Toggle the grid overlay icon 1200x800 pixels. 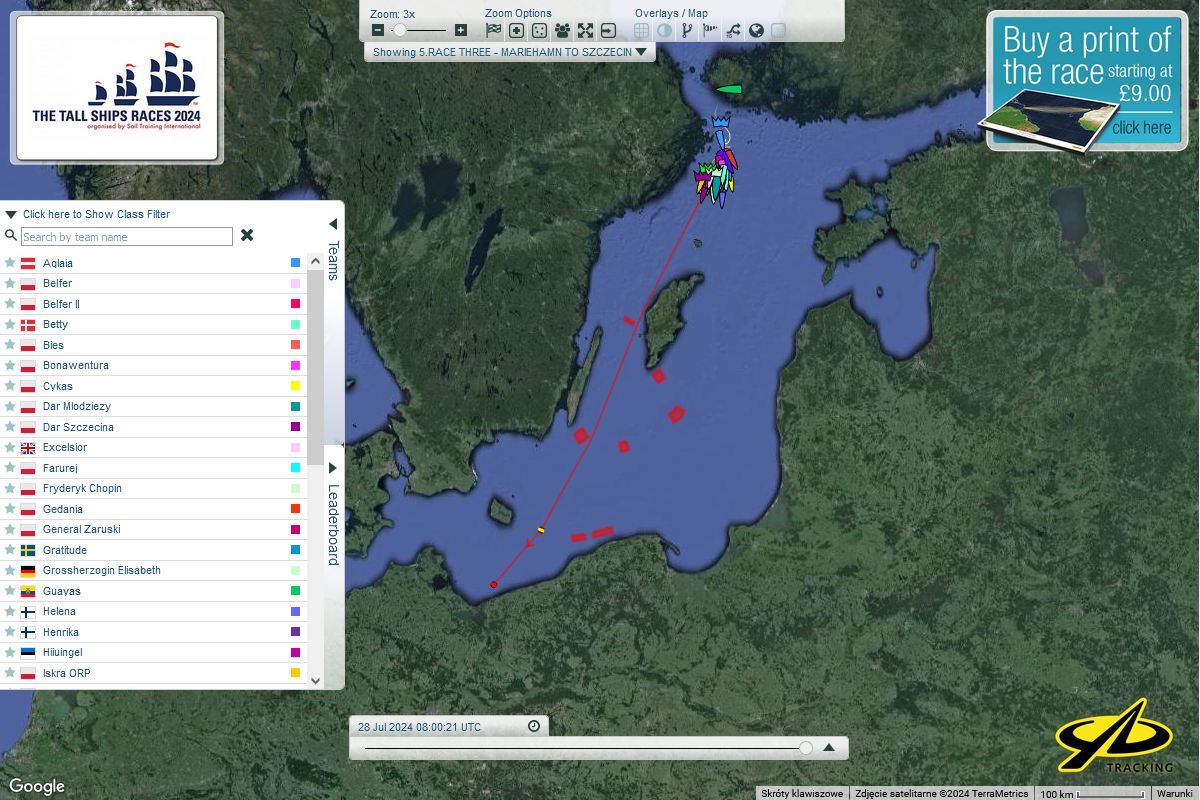642,31
